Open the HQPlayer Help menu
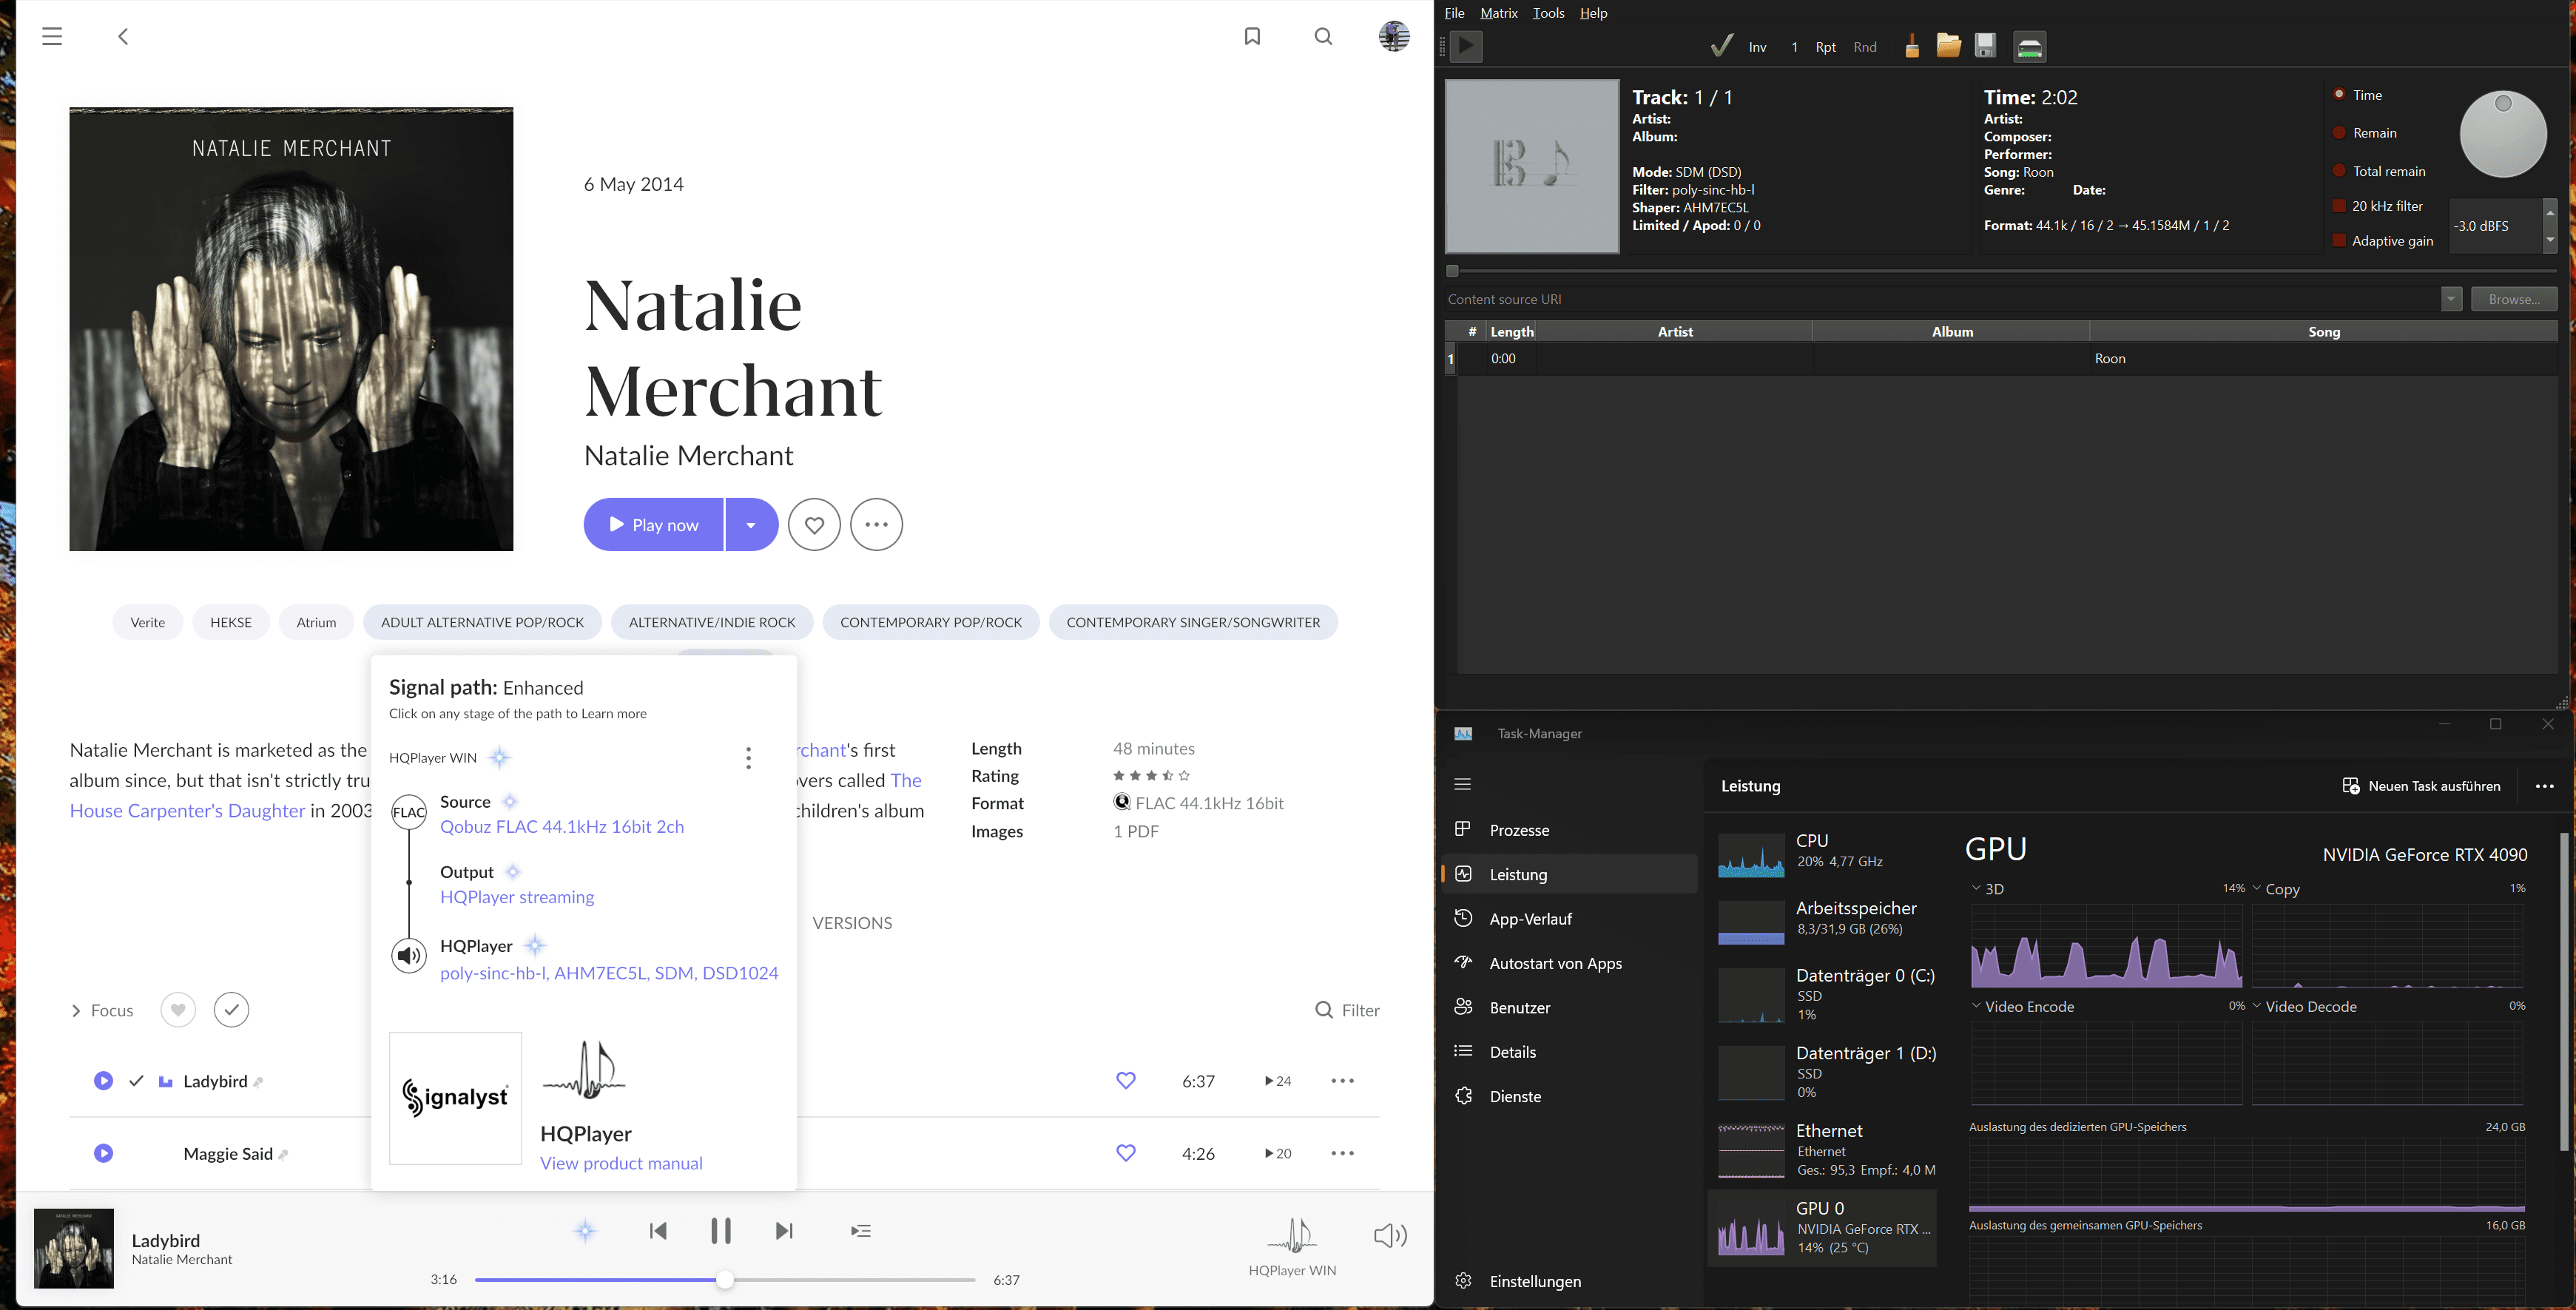Screen dimensions: 2576x1310 tap(1593, 13)
